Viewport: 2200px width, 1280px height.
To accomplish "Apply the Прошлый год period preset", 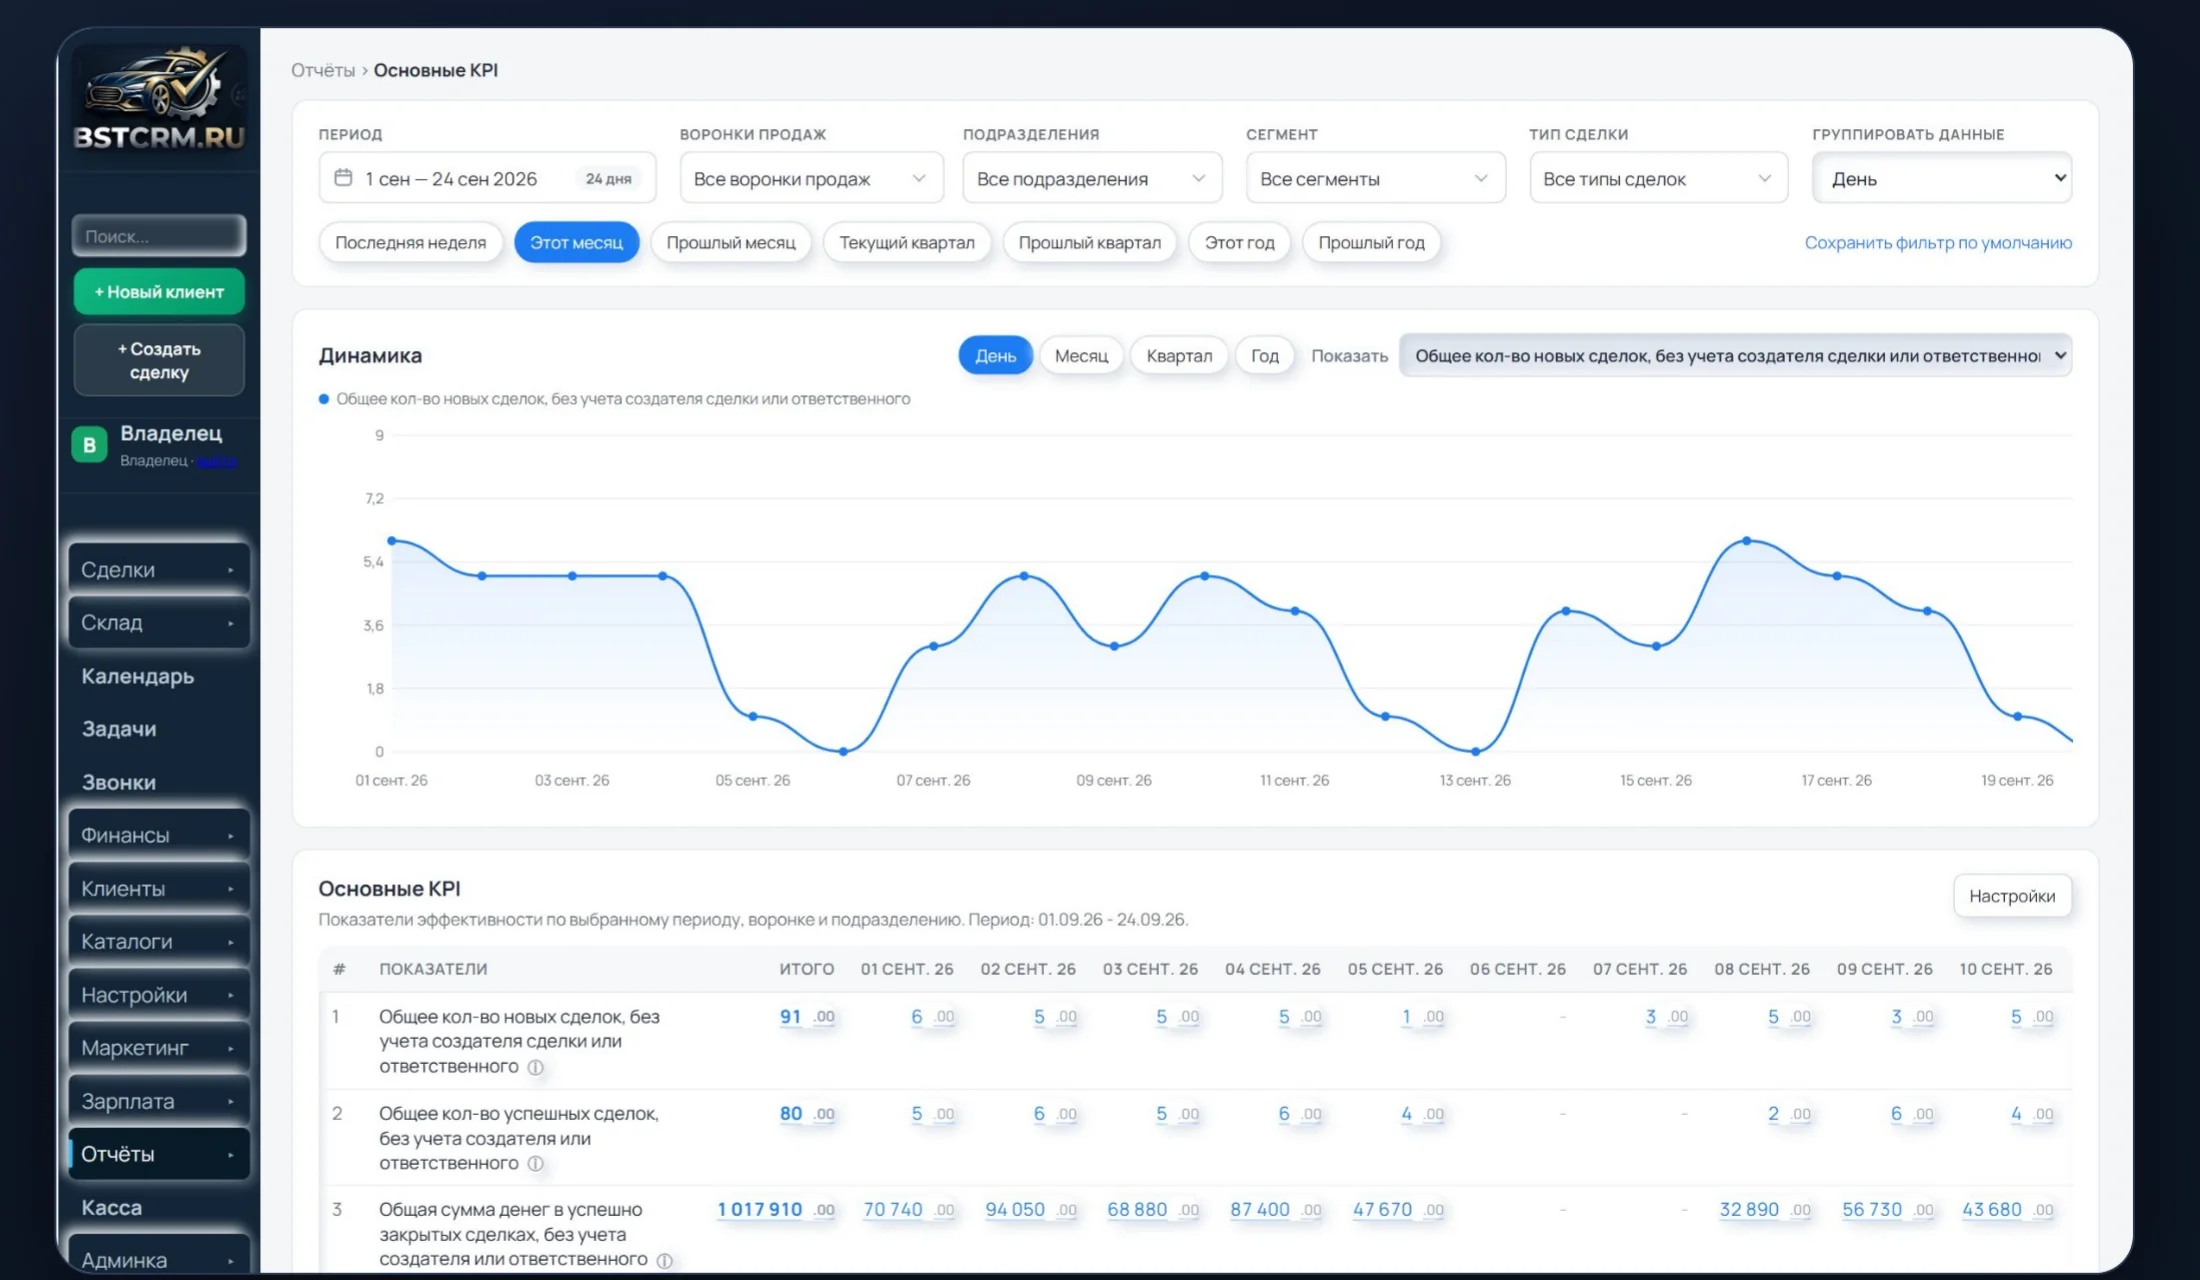I will pos(1371,243).
